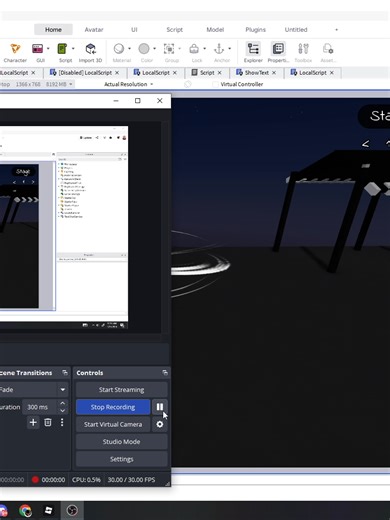Close the Script document tab
Screen dimensions: 390x520
219,73
